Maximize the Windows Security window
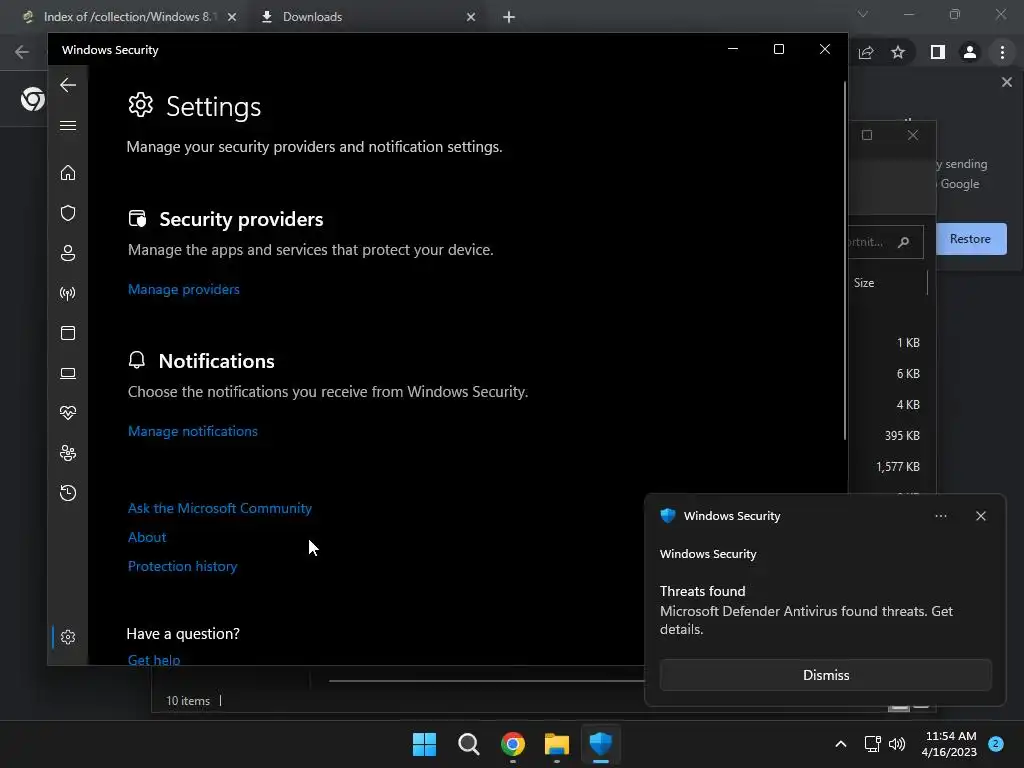Screen dimensions: 1024x768 point(778,49)
